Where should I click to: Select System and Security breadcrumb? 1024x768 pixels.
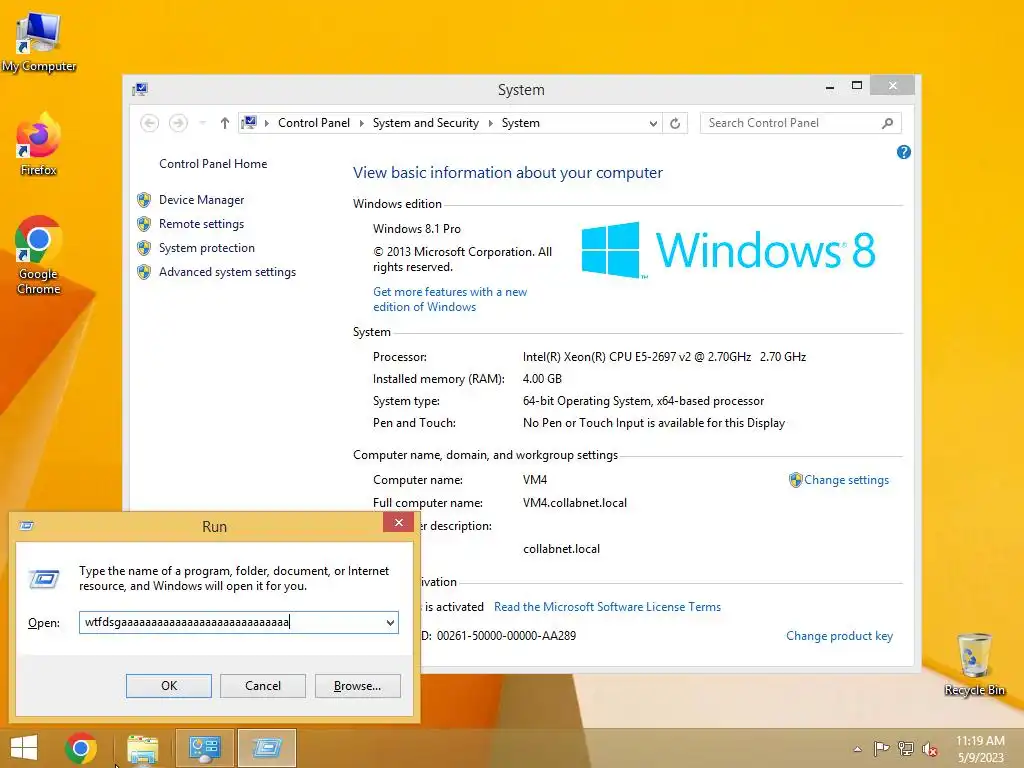tap(425, 123)
